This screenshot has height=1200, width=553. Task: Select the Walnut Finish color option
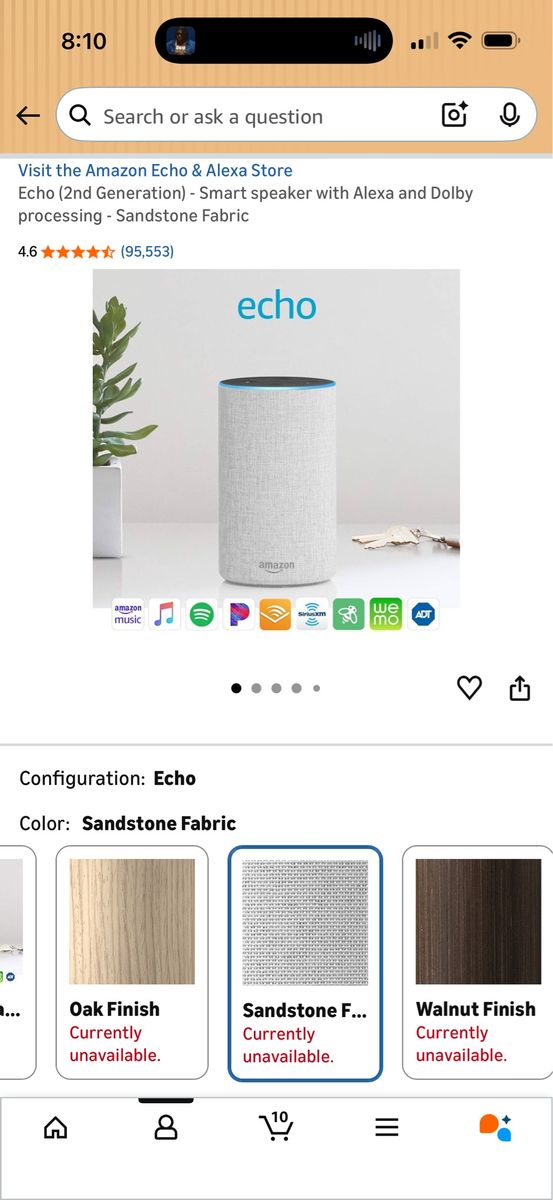477,963
